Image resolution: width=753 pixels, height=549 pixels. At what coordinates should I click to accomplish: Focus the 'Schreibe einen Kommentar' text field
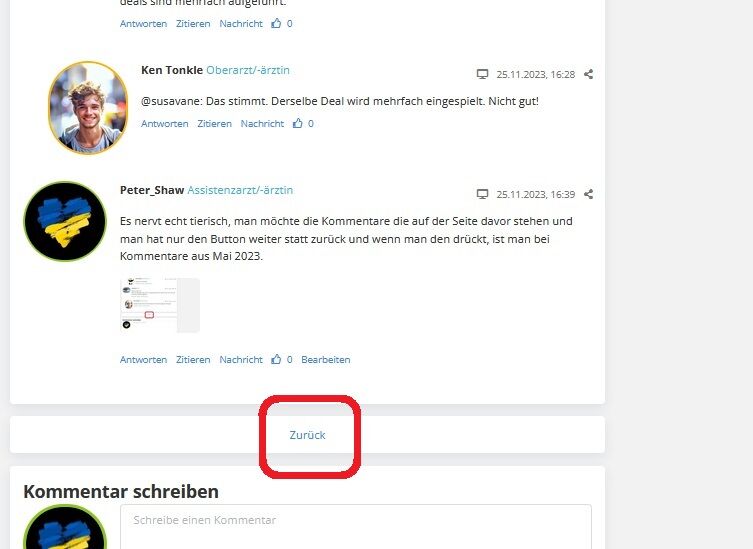356,526
